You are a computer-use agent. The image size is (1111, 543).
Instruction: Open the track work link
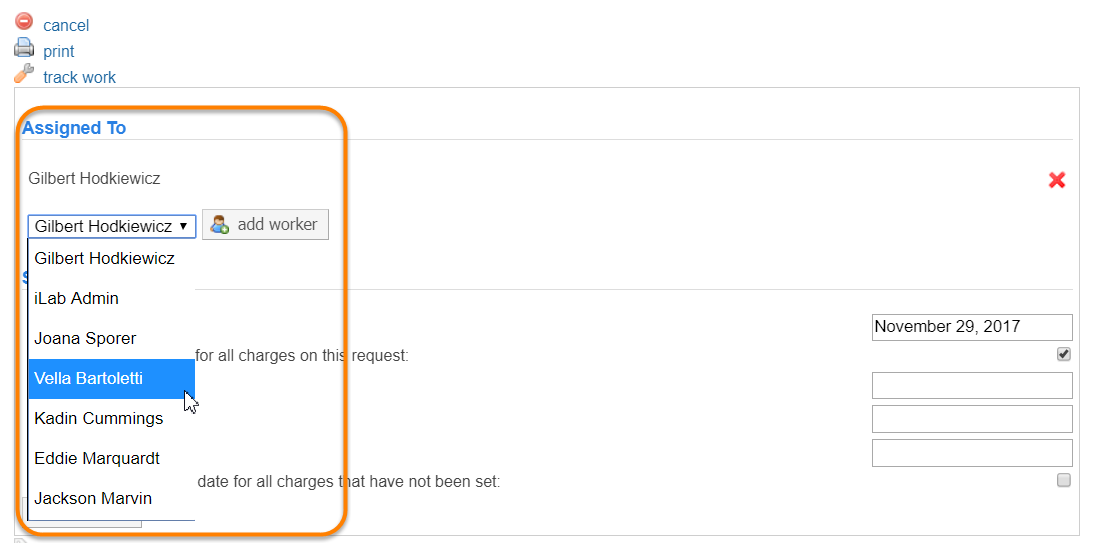tap(79, 77)
